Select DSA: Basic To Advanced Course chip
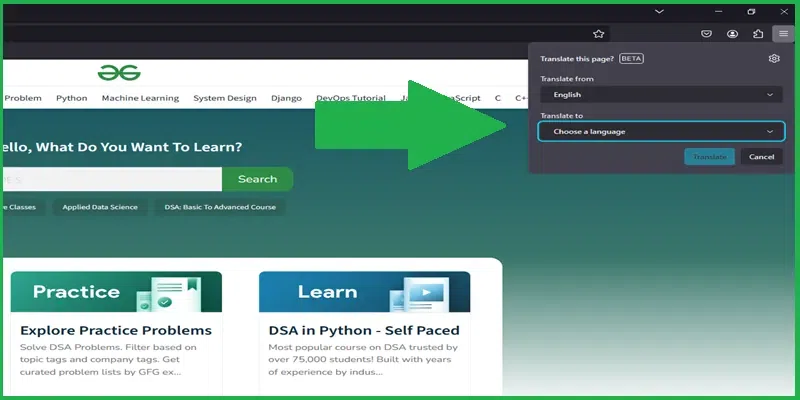This screenshot has width=800, height=400. [x=220, y=207]
